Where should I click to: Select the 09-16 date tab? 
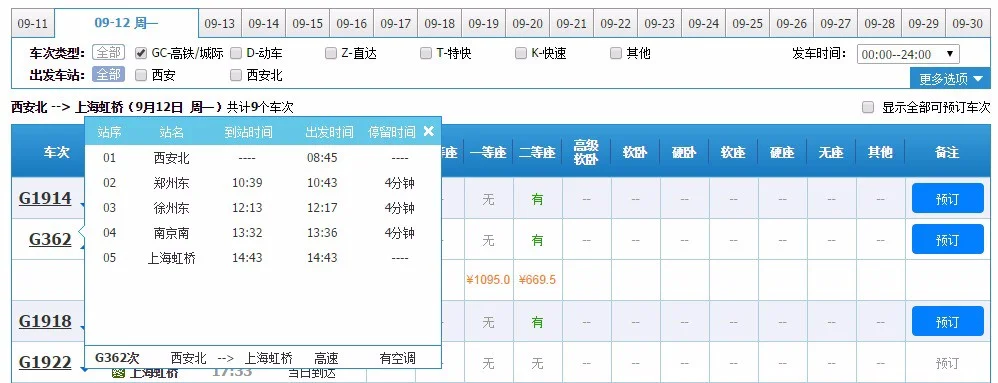click(351, 24)
